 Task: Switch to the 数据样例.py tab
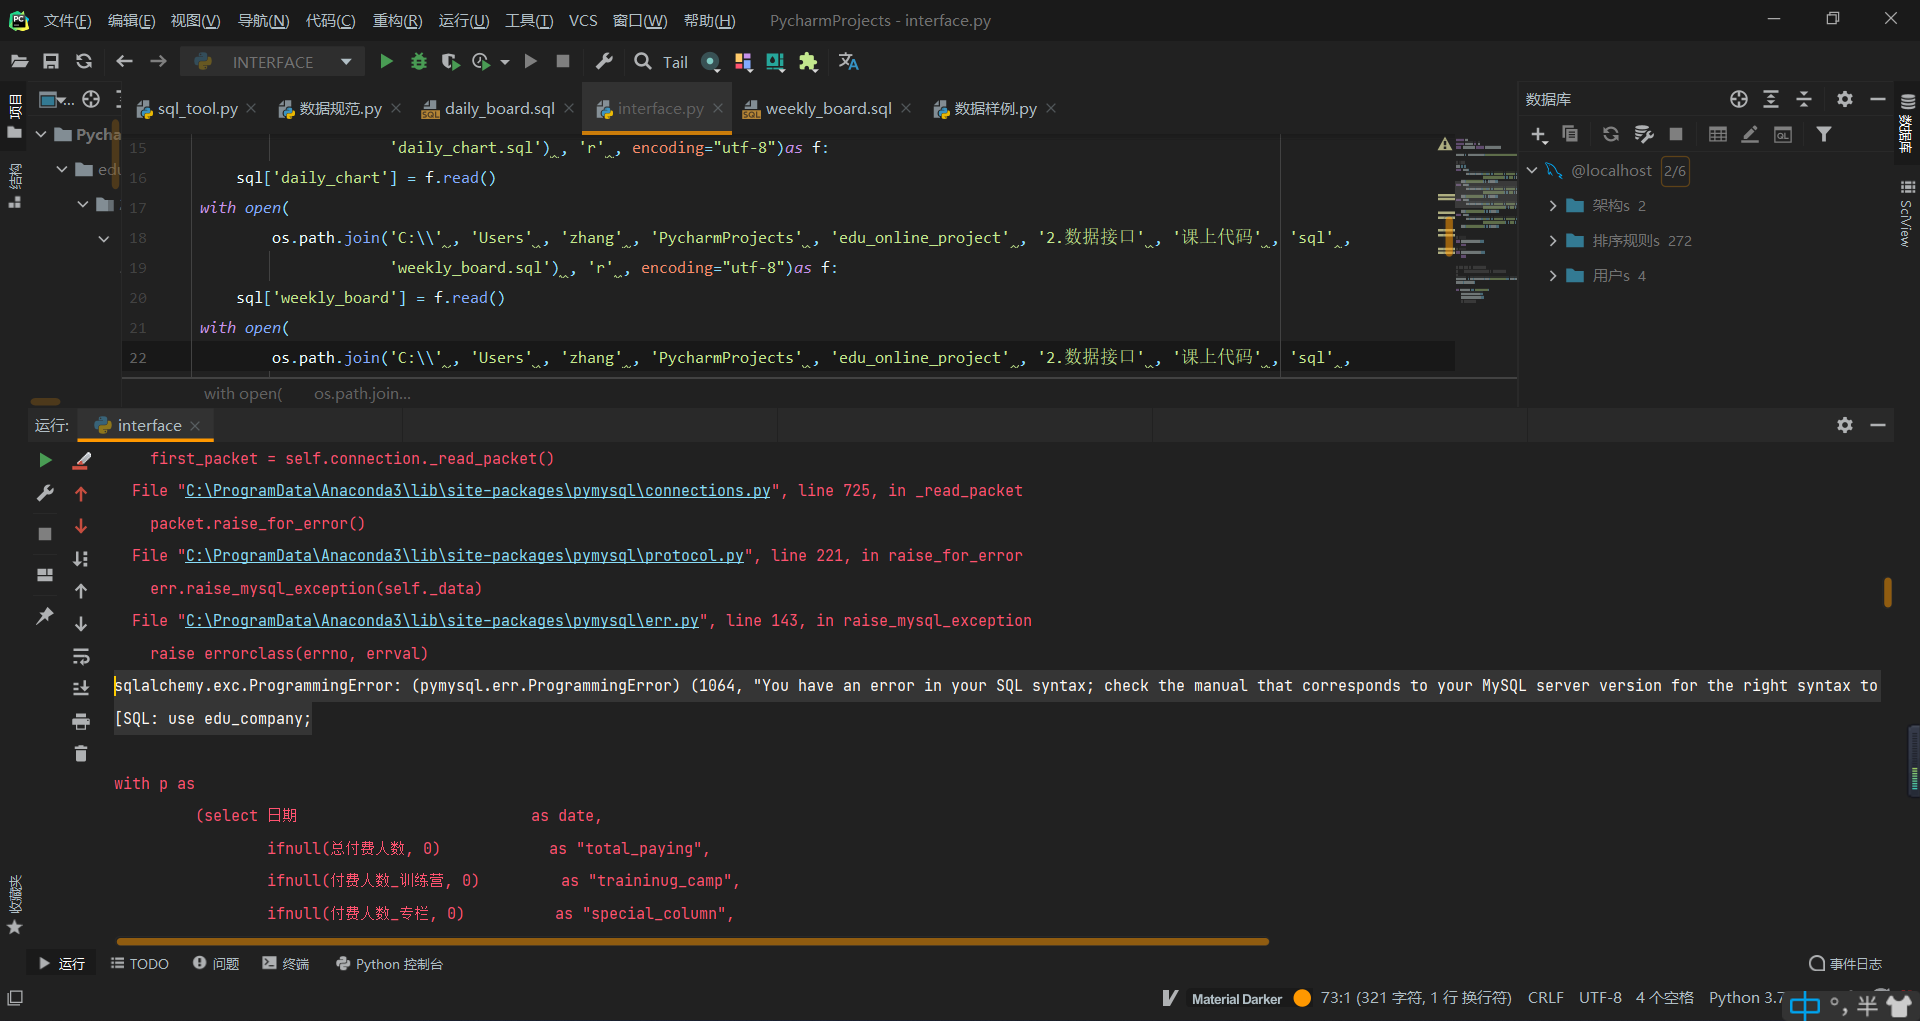tap(995, 109)
